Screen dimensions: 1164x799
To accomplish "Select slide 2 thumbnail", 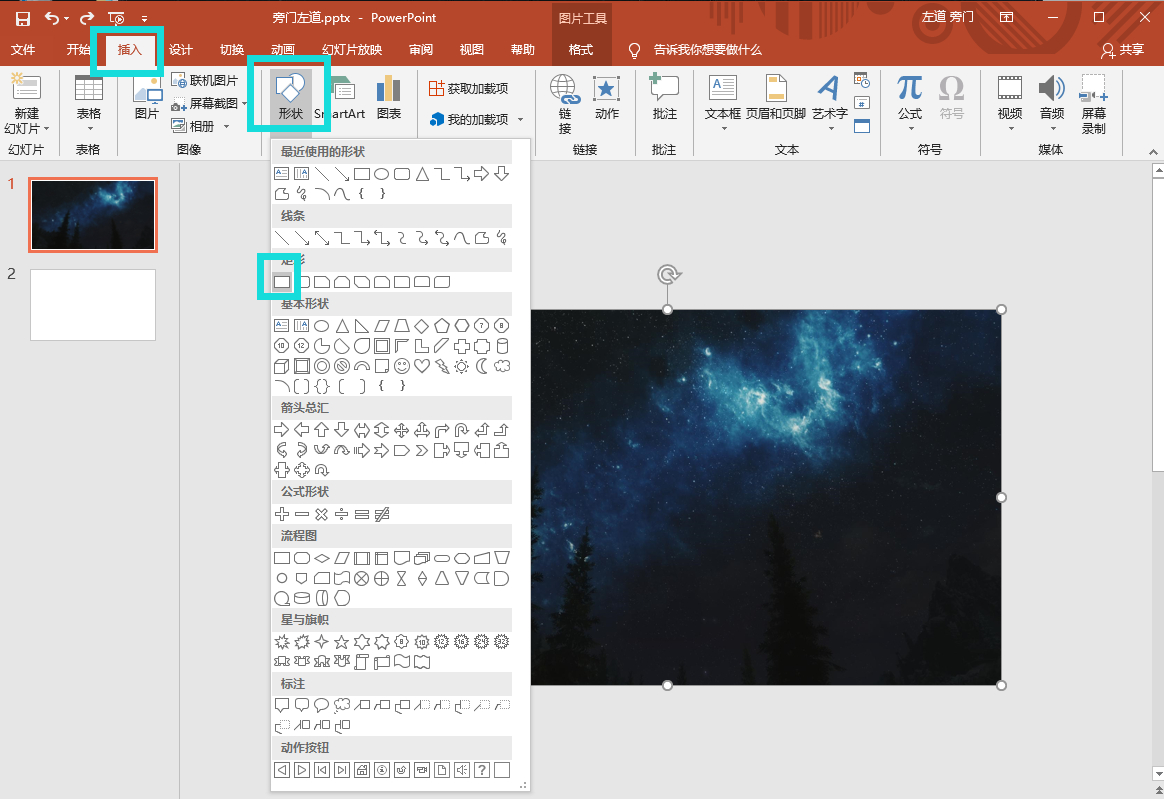I will click(93, 305).
